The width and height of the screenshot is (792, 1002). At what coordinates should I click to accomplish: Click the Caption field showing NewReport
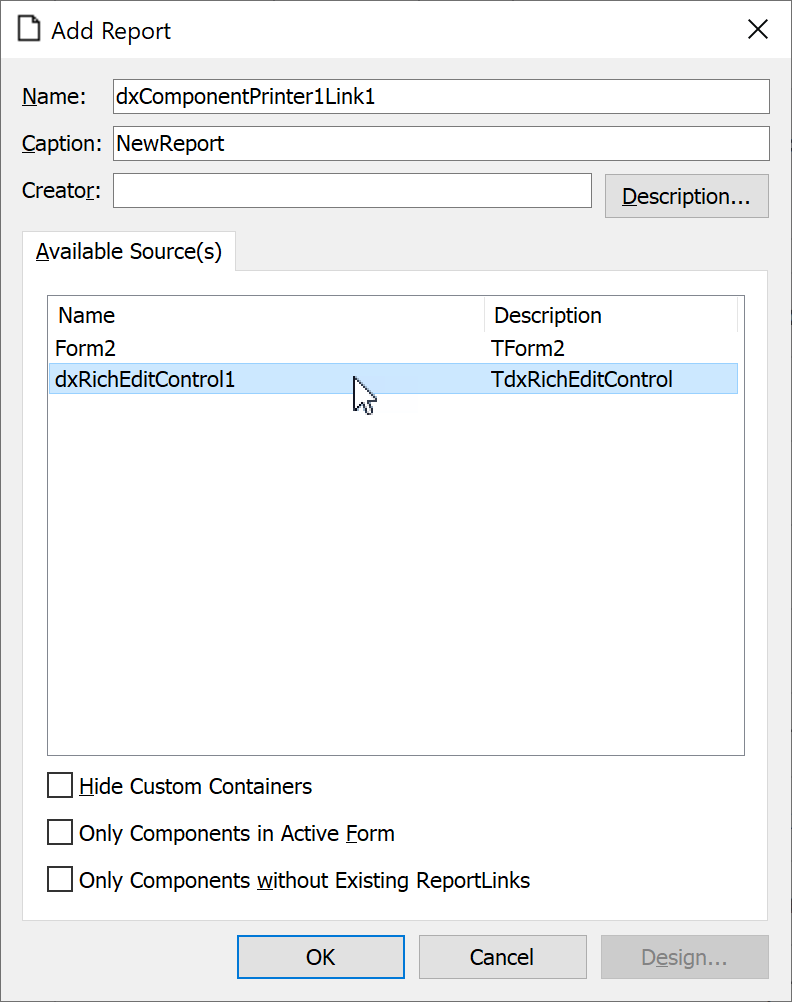[x=440, y=143]
